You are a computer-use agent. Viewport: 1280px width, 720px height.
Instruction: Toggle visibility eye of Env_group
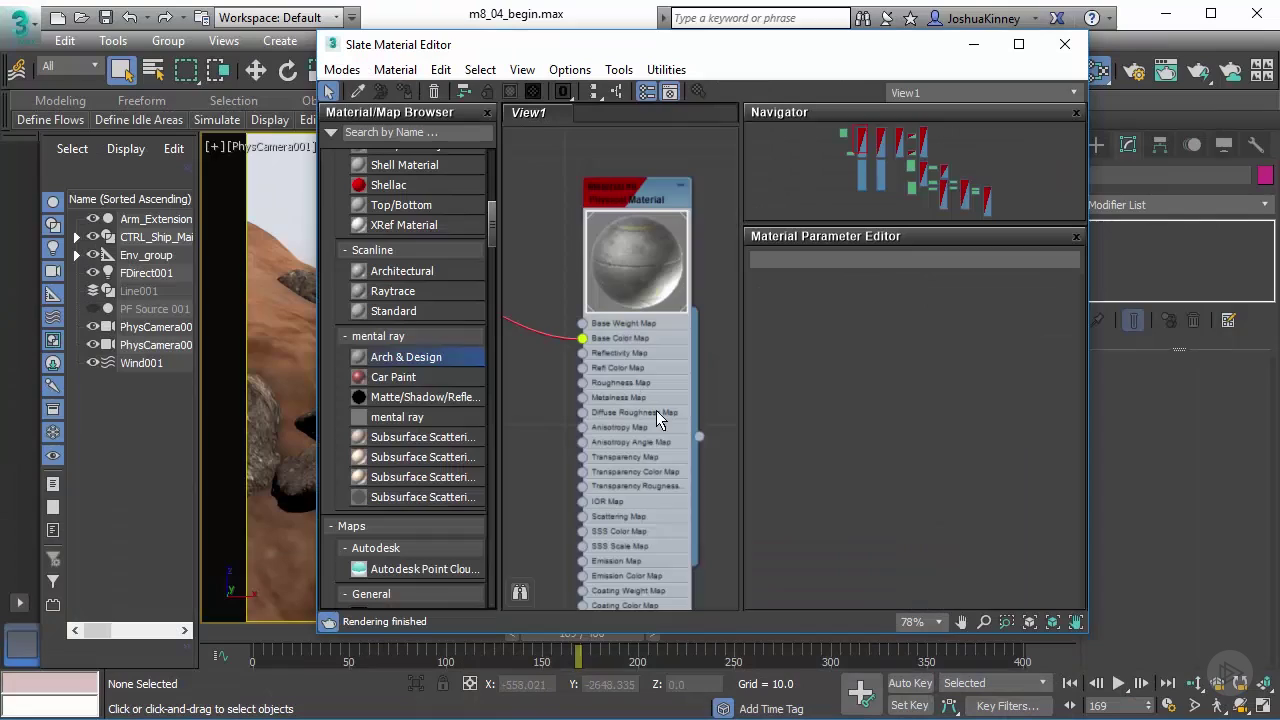(93, 255)
